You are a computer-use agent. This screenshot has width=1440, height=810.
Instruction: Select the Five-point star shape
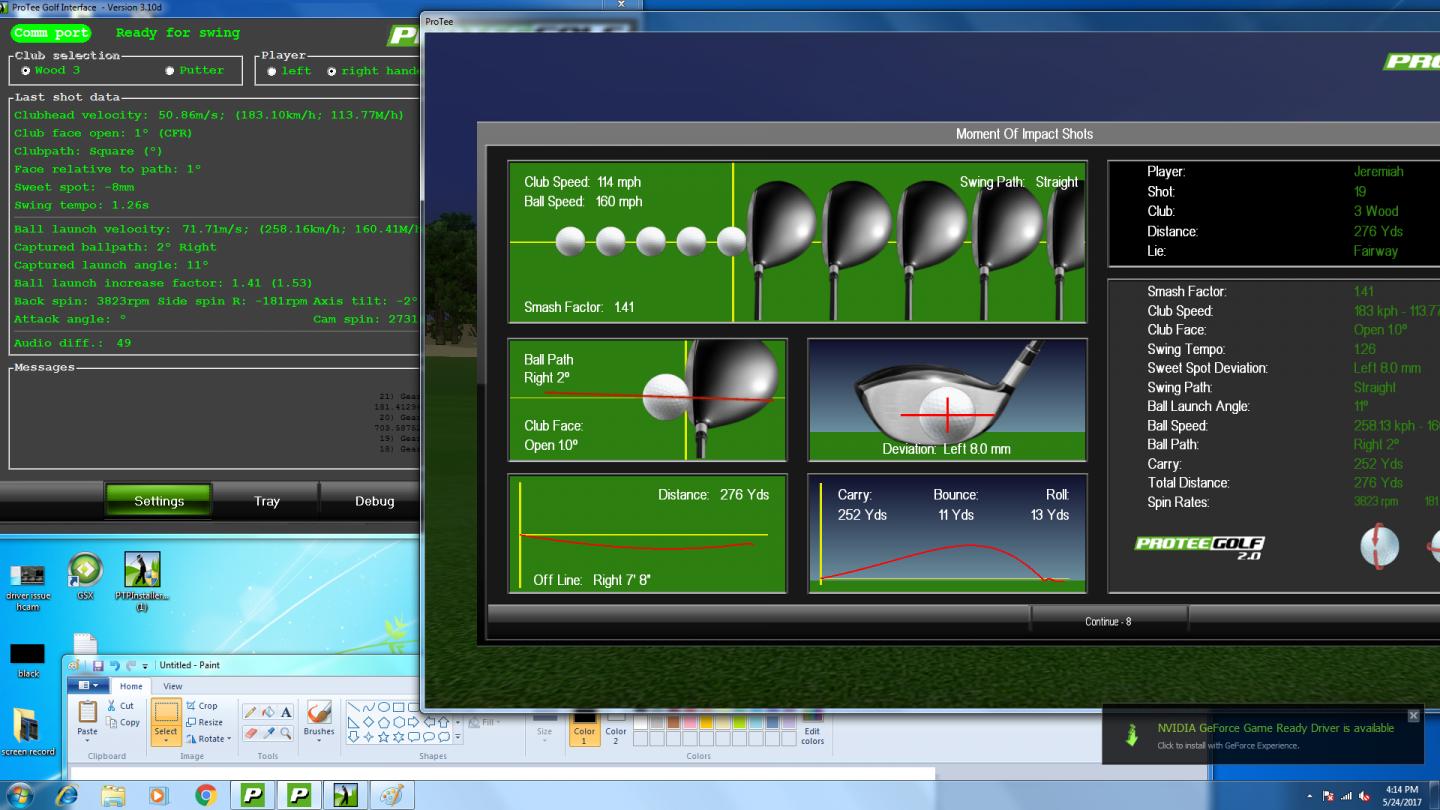383,737
